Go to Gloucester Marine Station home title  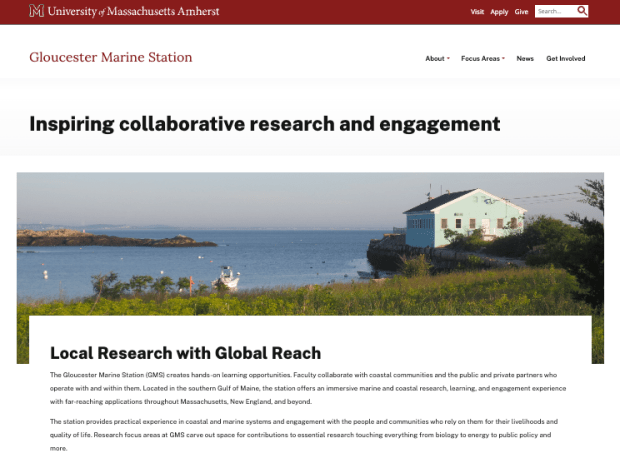point(111,57)
